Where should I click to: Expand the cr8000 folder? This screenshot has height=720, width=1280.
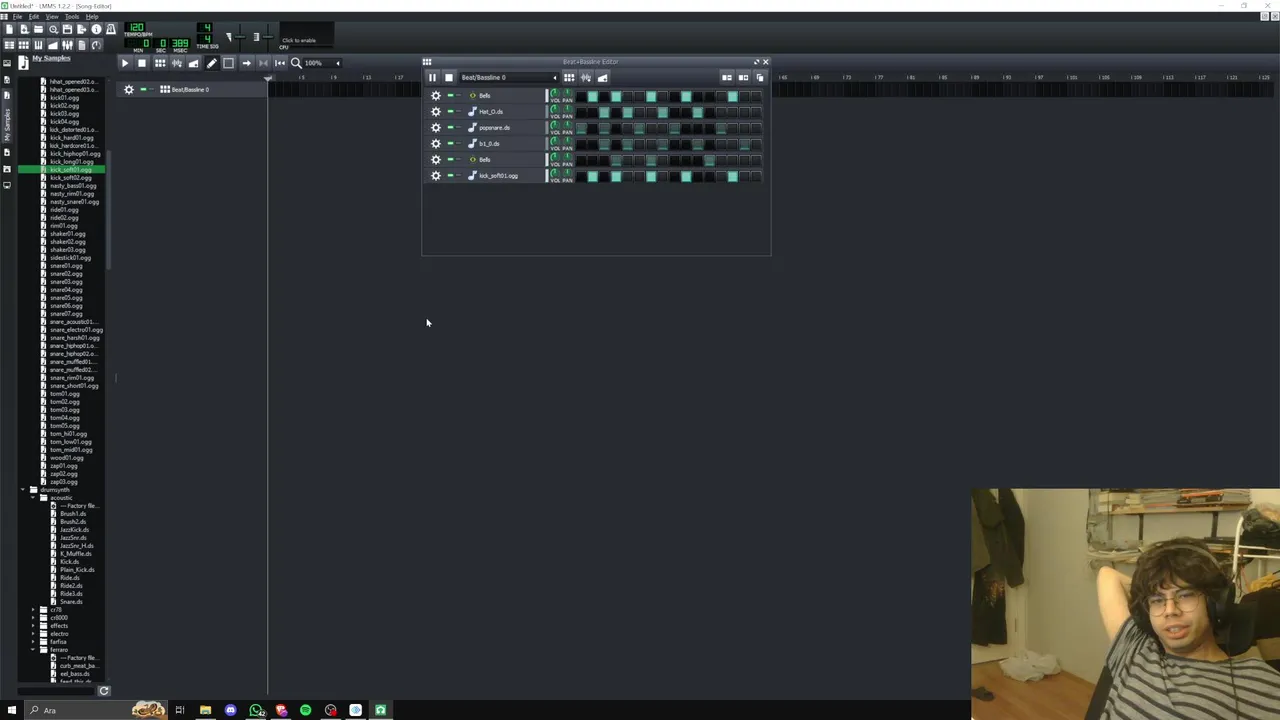click(33, 617)
